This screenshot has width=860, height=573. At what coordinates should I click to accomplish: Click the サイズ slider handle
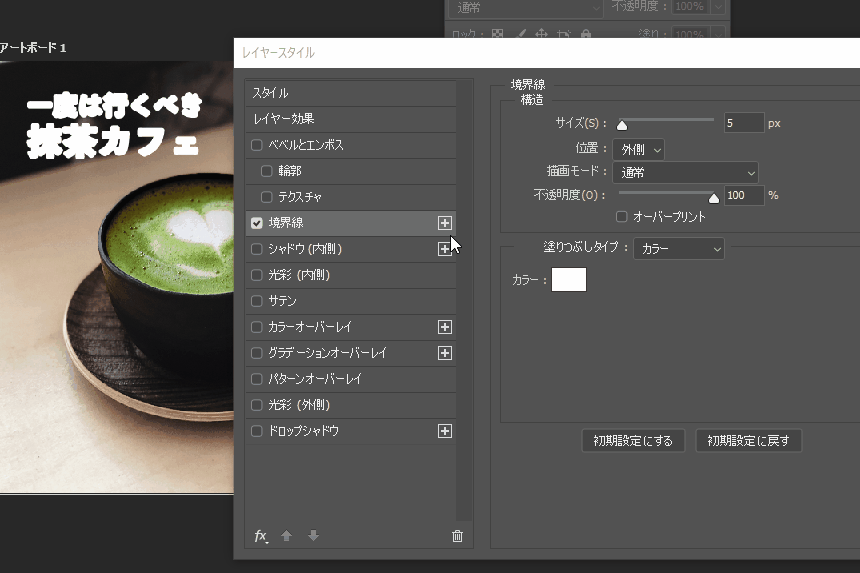tap(622, 126)
